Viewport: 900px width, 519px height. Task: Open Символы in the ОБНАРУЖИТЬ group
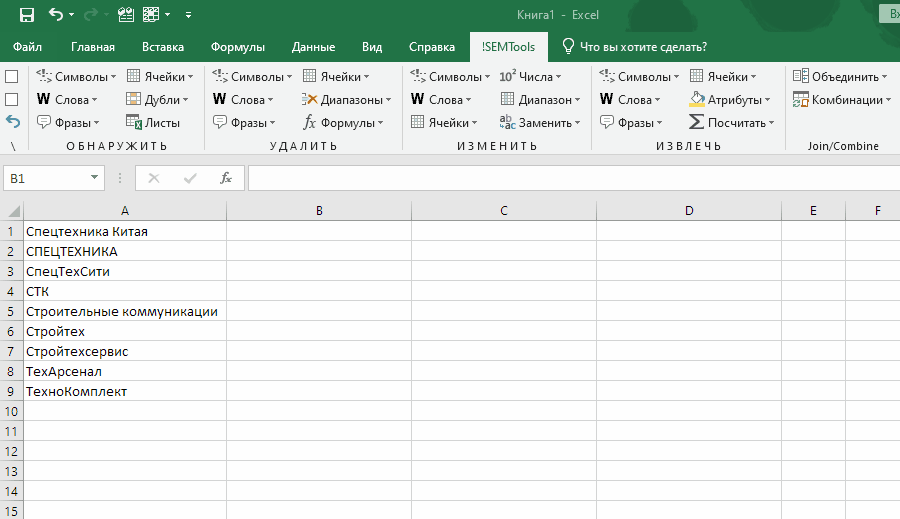(76, 76)
